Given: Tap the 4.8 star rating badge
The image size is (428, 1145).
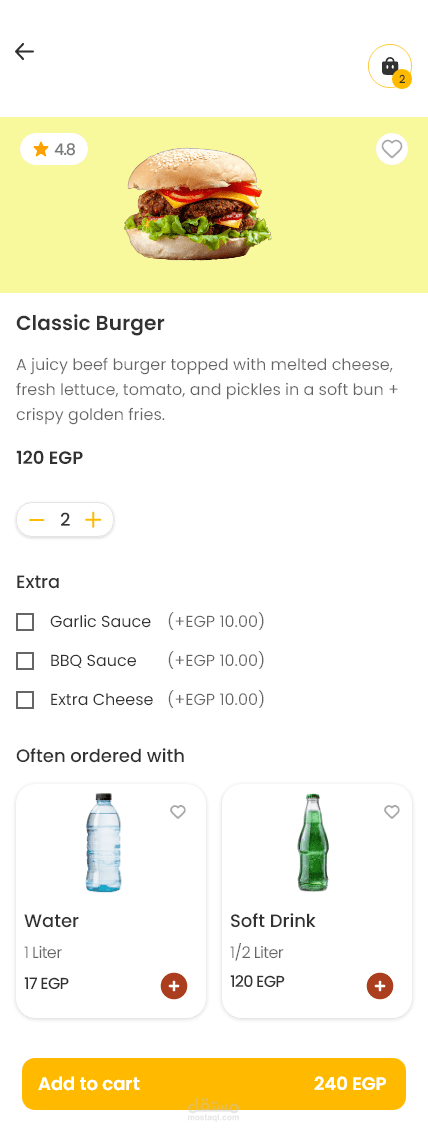Looking at the screenshot, I should click(54, 150).
